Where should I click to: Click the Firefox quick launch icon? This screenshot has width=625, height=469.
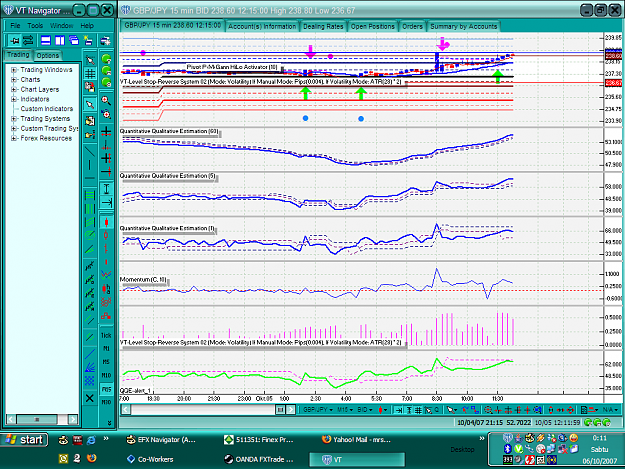tap(91, 458)
